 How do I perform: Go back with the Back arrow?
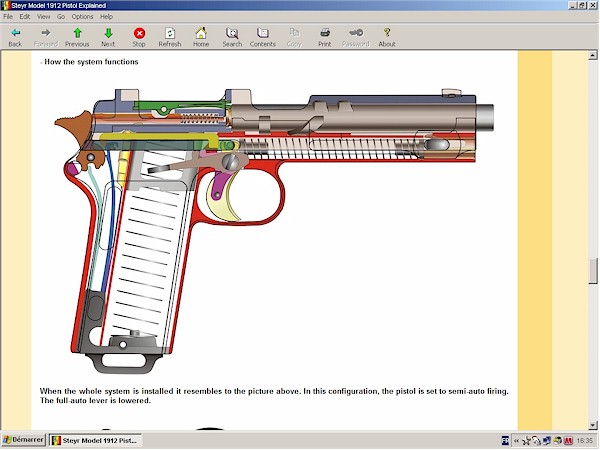pos(15,37)
